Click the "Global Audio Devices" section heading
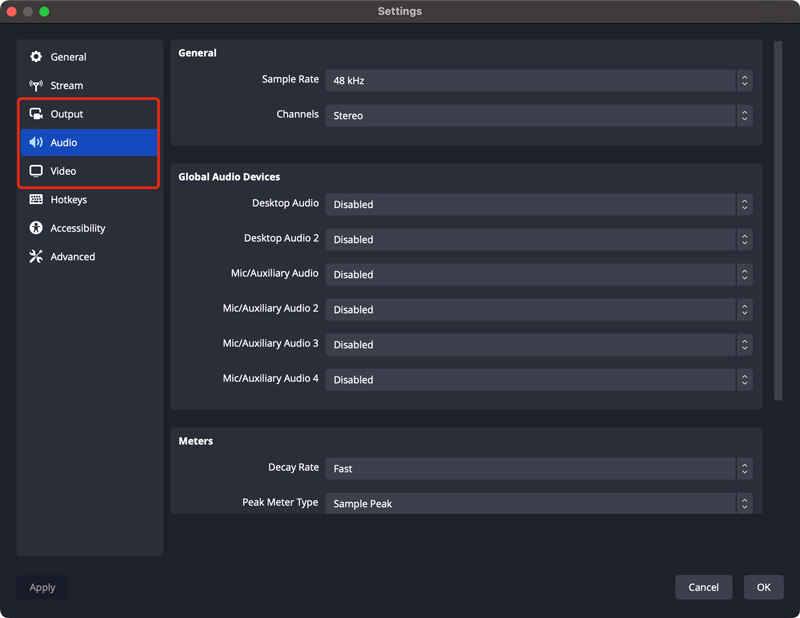Viewport: 800px width, 618px height. pos(229,177)
